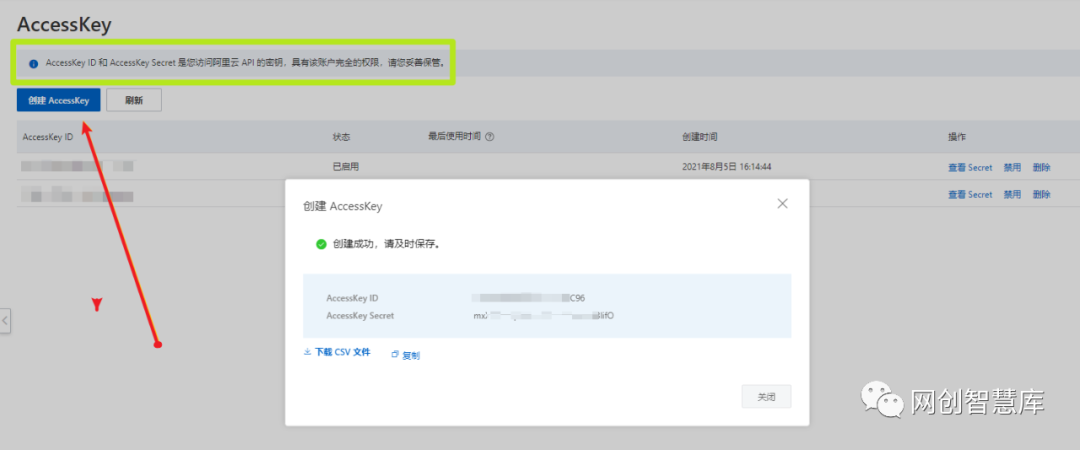Click the date 2021年8月5日 16:14:44
1080x450 pixels.
(727, 167)
